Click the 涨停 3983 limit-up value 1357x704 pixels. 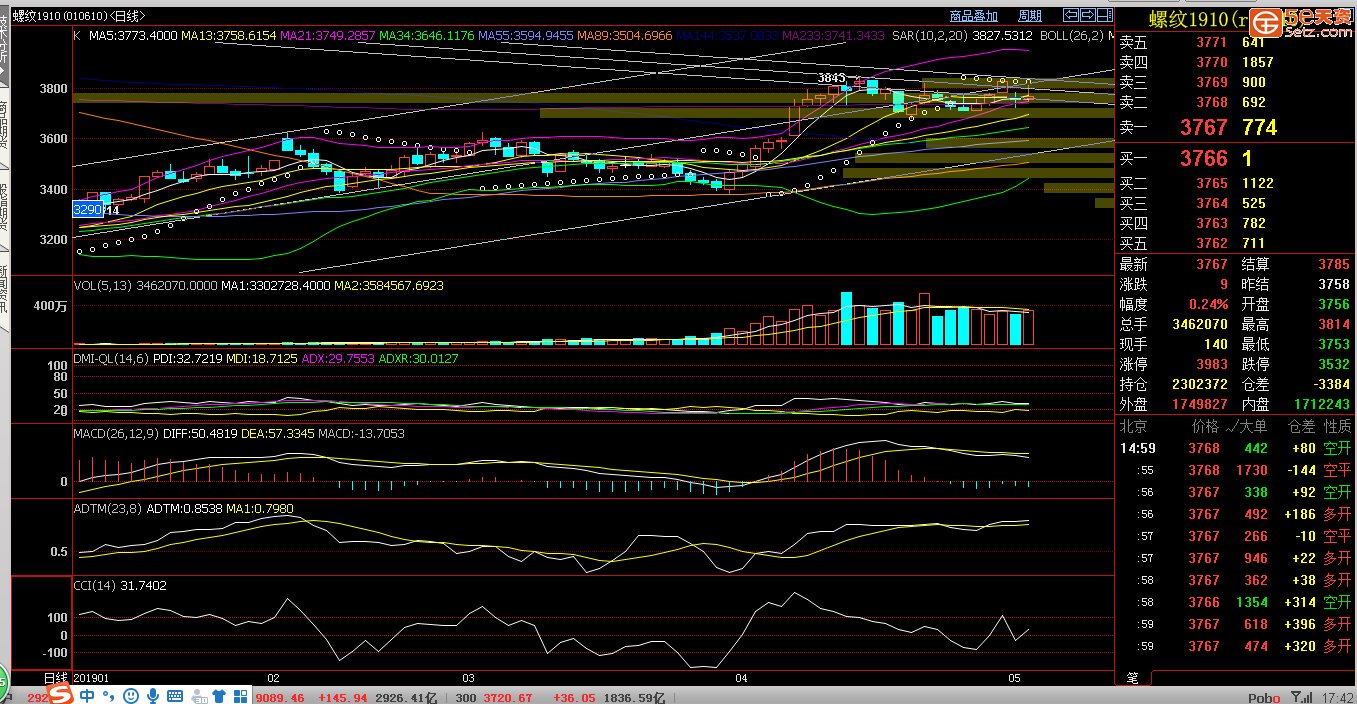coord(1212,364)
